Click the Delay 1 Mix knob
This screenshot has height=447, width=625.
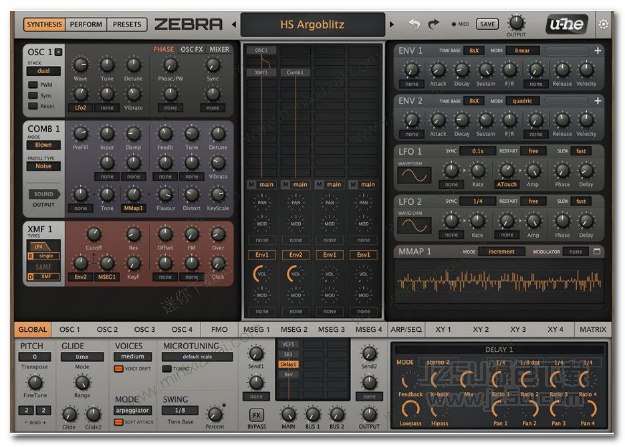tap(468, 380)
